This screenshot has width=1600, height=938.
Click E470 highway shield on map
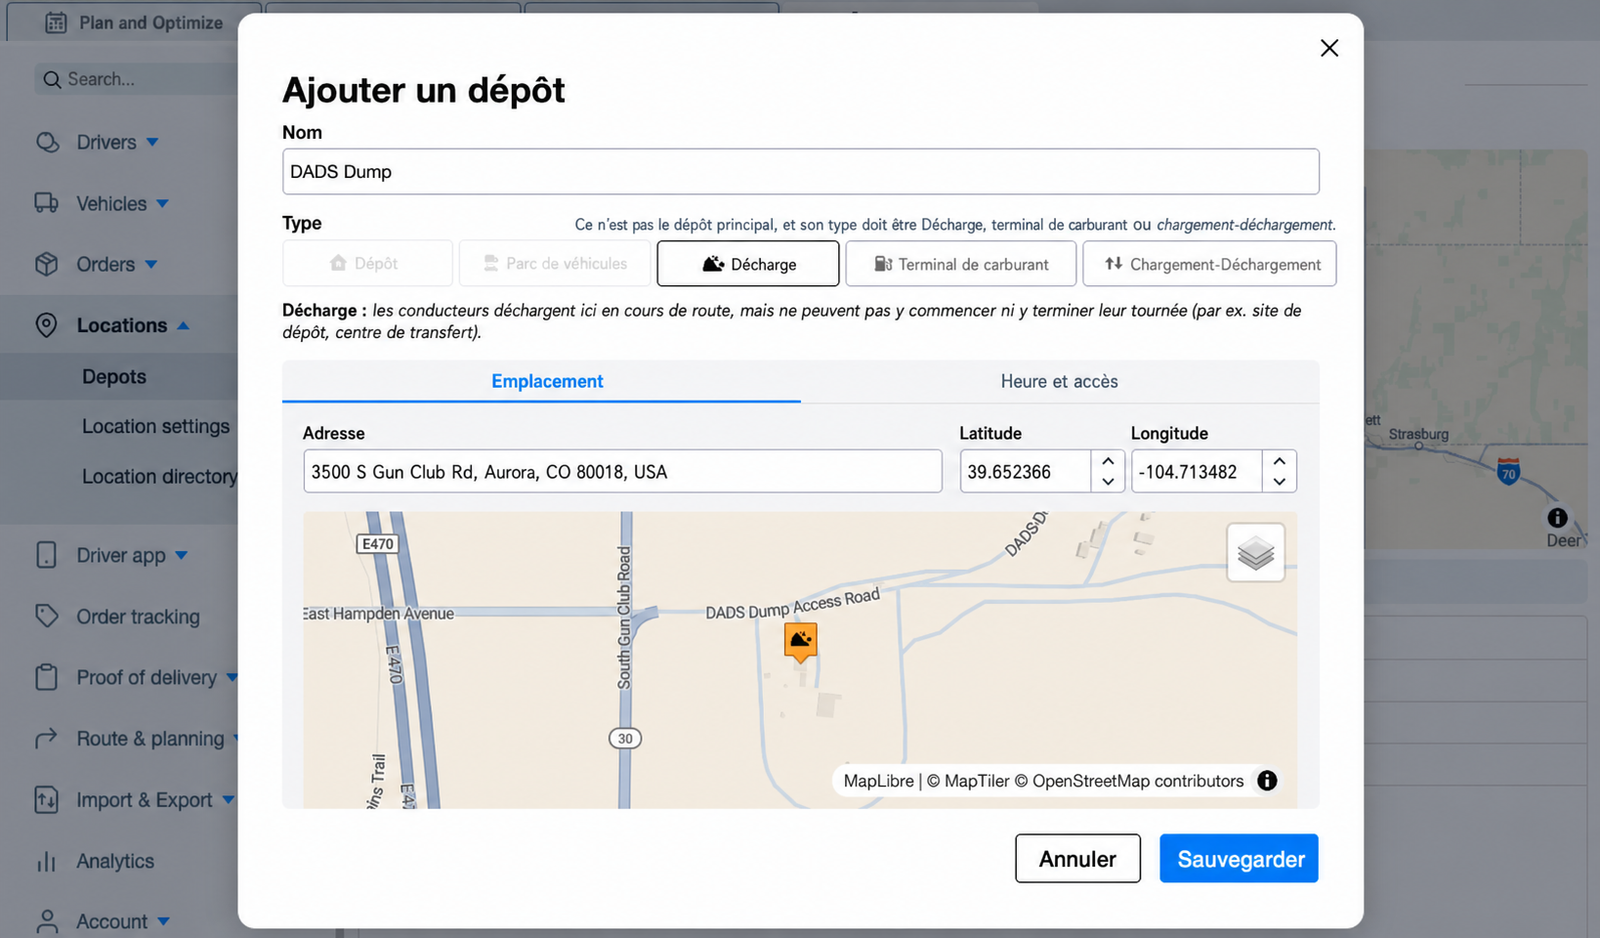[378, 544]
